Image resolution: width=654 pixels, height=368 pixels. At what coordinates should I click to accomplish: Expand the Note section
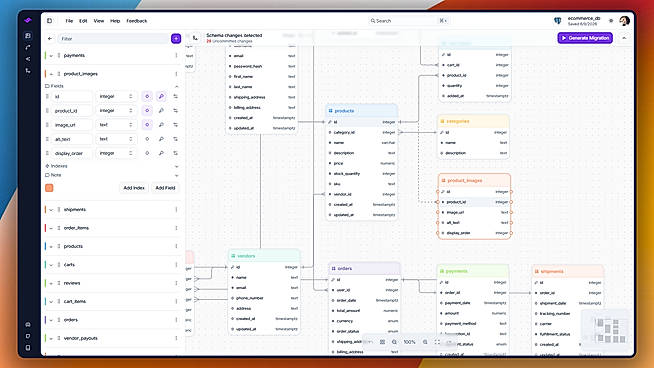coord(176,175)
